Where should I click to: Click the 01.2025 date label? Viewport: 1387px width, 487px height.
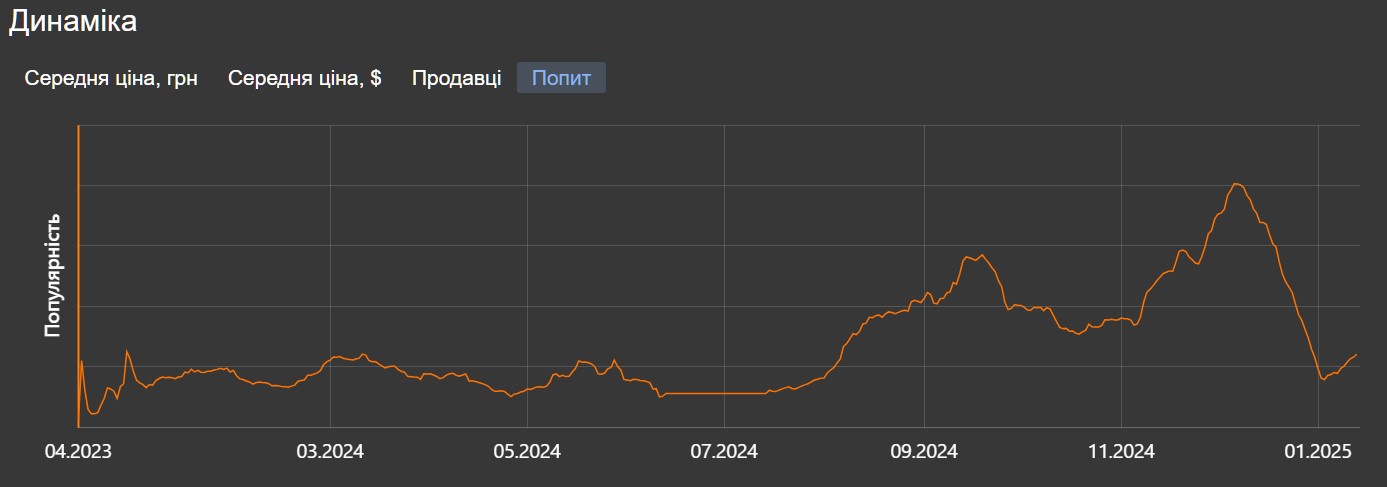click(x=1319, y=452)
